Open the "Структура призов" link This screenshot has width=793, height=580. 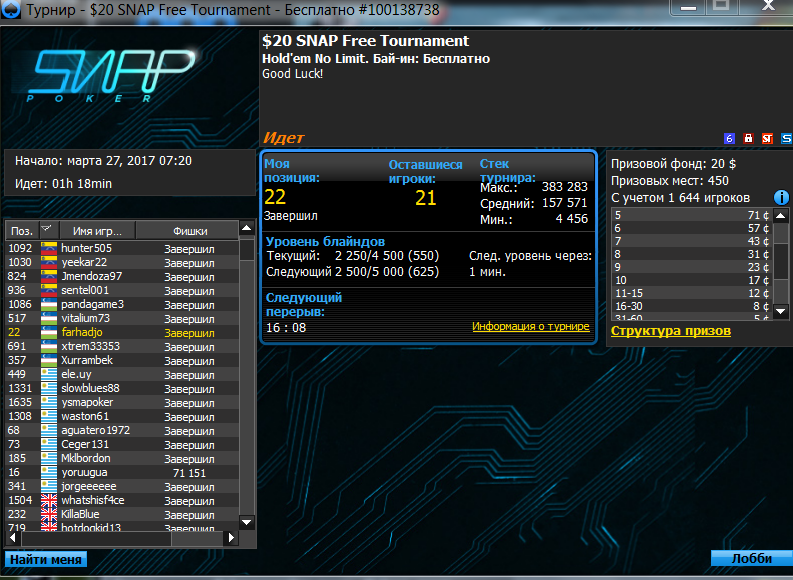671,331
